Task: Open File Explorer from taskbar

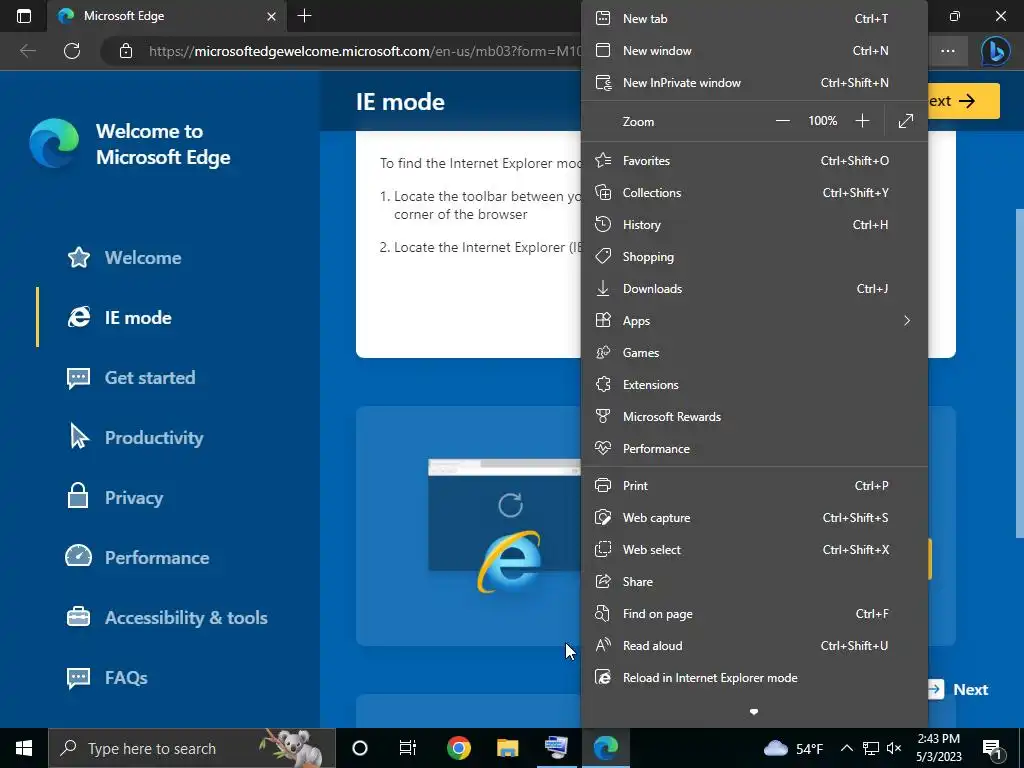Action: (x=507, y=748)
